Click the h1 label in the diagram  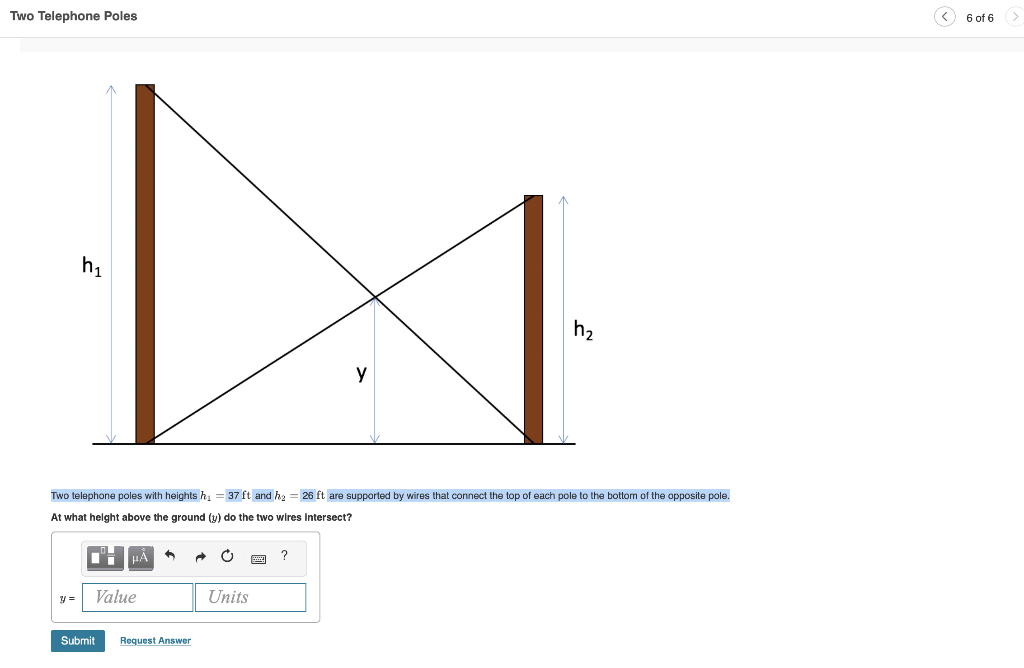pos(91,266)
